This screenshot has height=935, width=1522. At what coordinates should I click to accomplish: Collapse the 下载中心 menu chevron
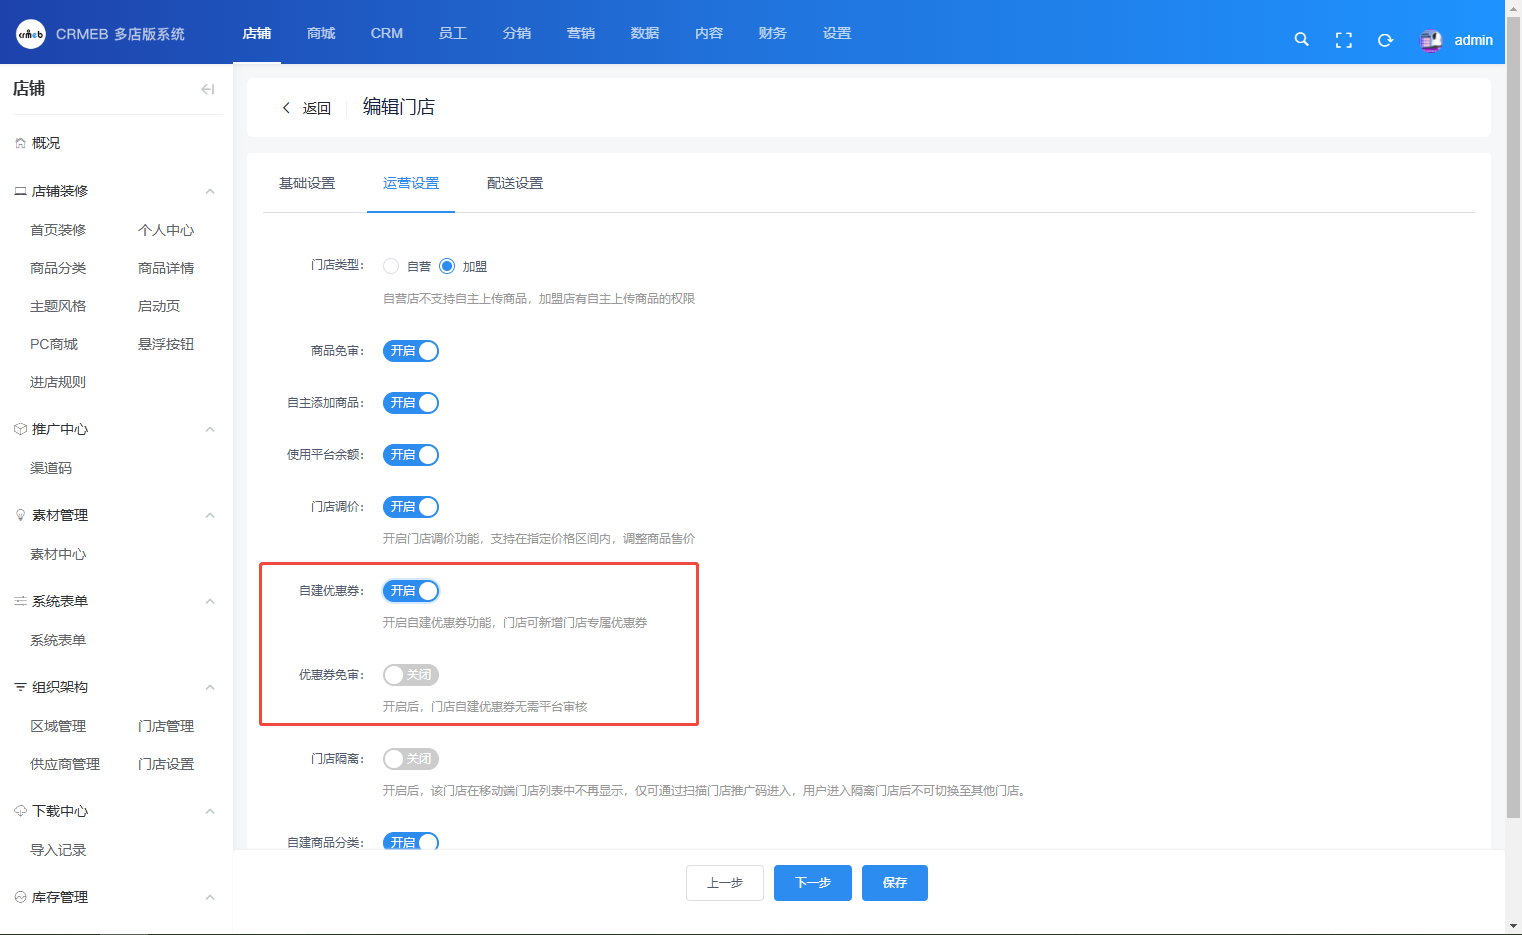[210, 811]
